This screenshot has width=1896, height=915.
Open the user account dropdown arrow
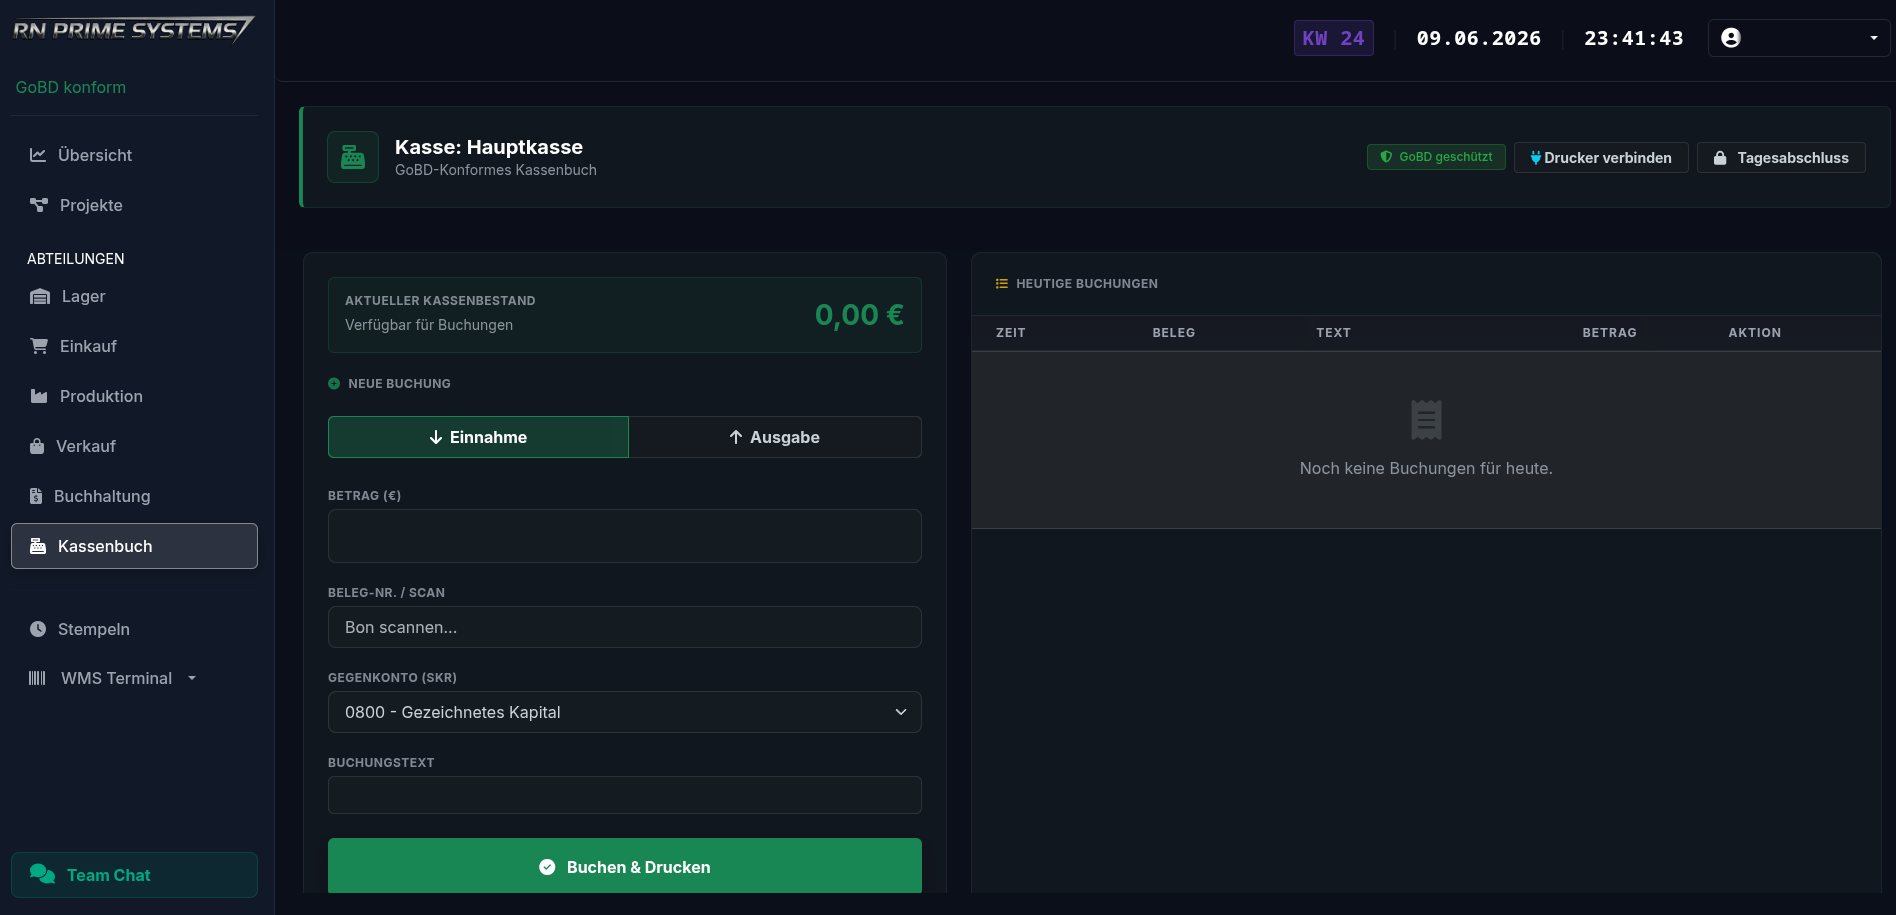pyautogui.click(x=1874, y=38)
